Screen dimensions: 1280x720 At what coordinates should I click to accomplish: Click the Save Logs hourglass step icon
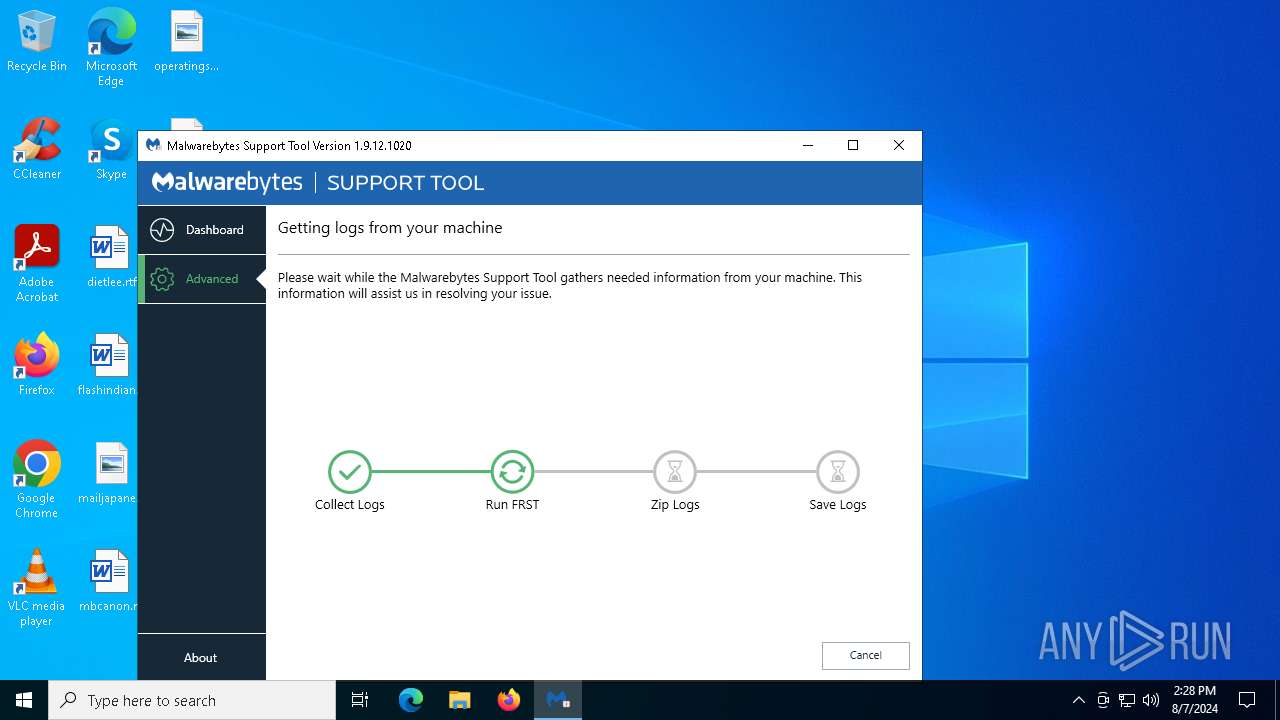coord(838,471)
